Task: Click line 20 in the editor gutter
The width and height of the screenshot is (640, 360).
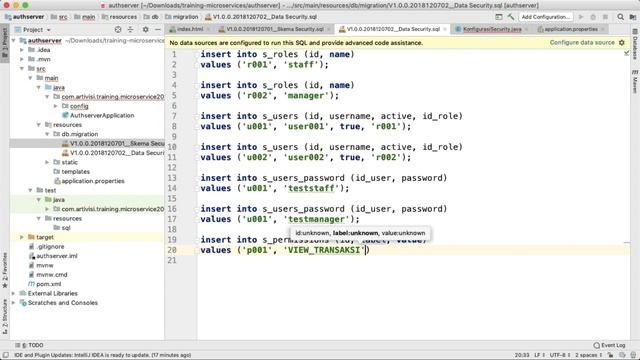Action: point(172,250)
